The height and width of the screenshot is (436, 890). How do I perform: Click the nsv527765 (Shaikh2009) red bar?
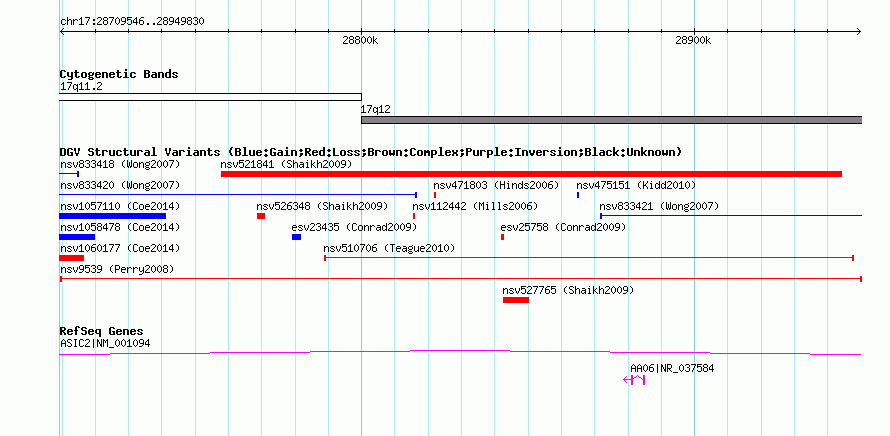(x=516, y=300)
